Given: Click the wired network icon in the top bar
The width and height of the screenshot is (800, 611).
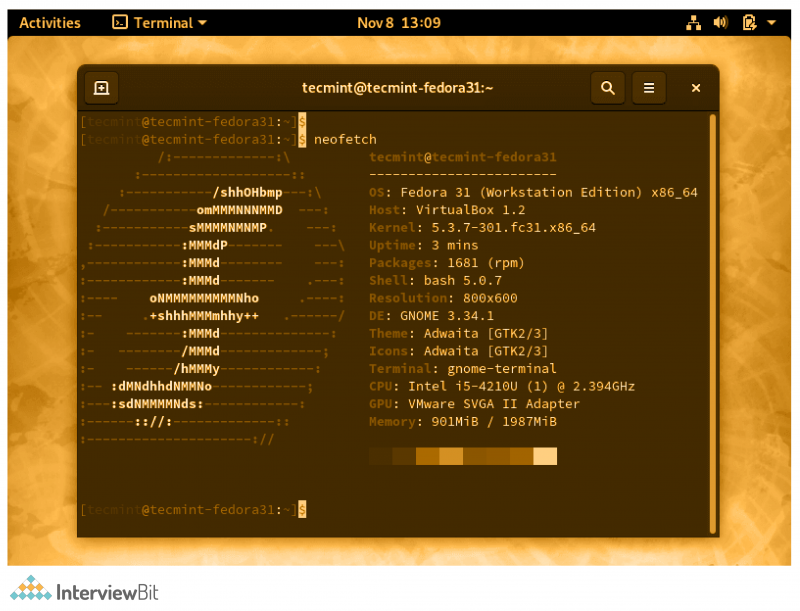Looking at the screenshot, I should point(694,22).
